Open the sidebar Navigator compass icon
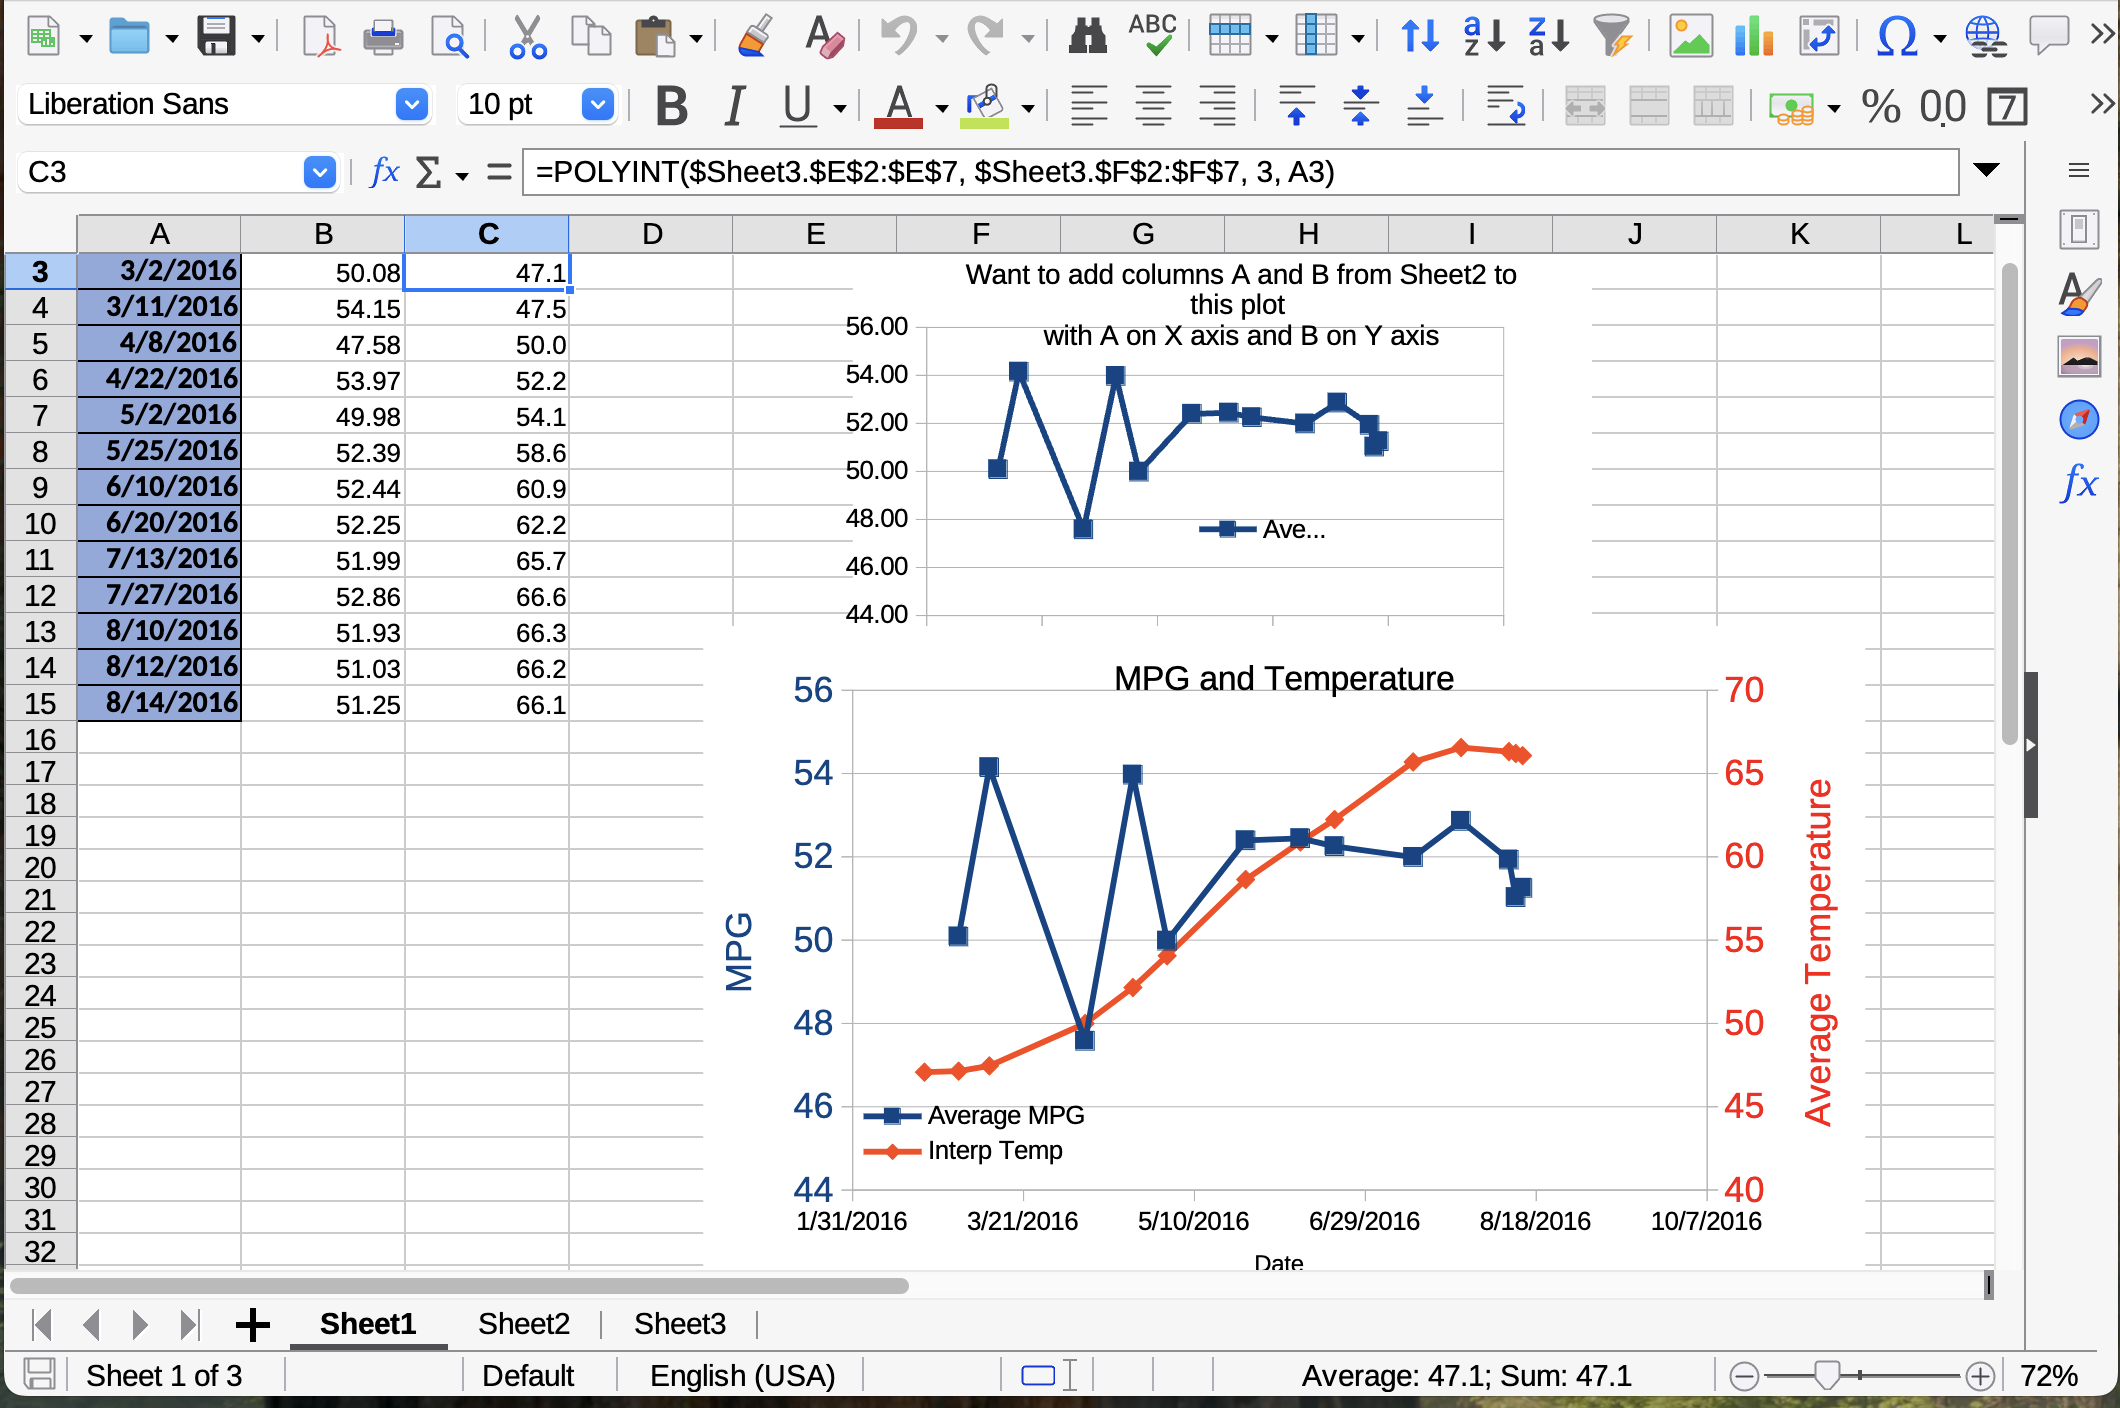Screen dimensions: 2120x1408 2079,419
